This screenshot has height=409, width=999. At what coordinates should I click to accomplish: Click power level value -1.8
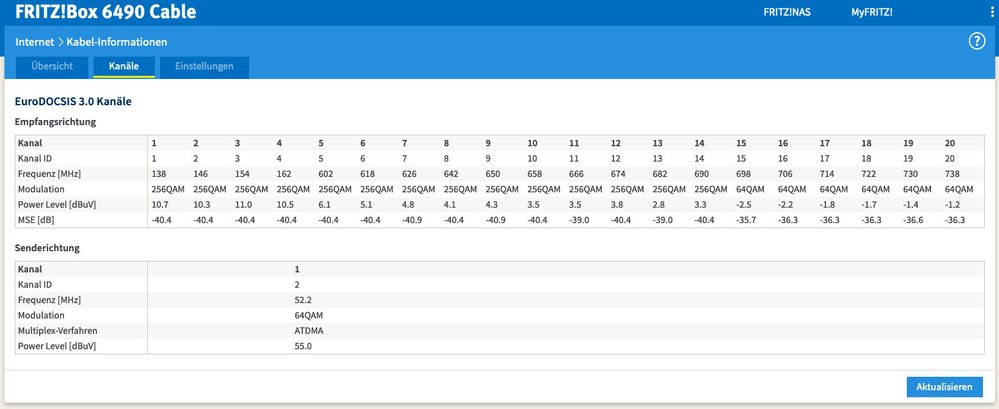[827, 204]
